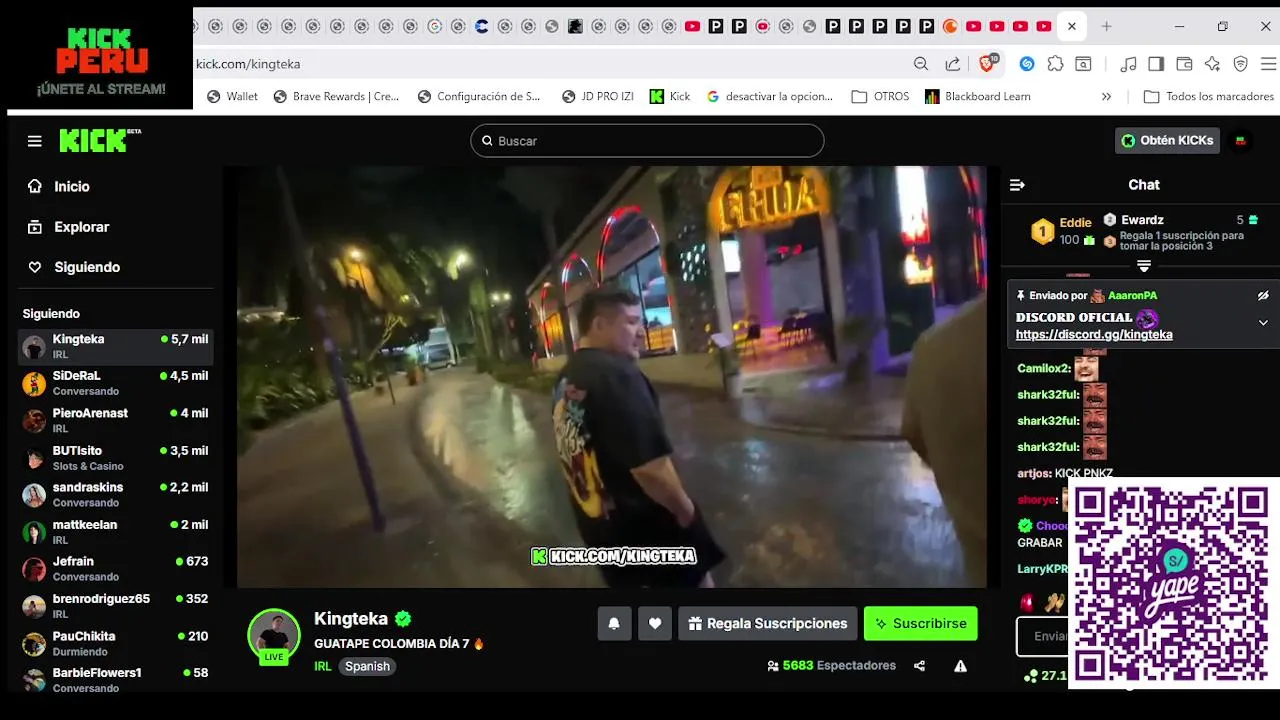Open the Brave main menu
Image resolution: width=1280 pixels, height=720 pixels.
point(1267,64)
